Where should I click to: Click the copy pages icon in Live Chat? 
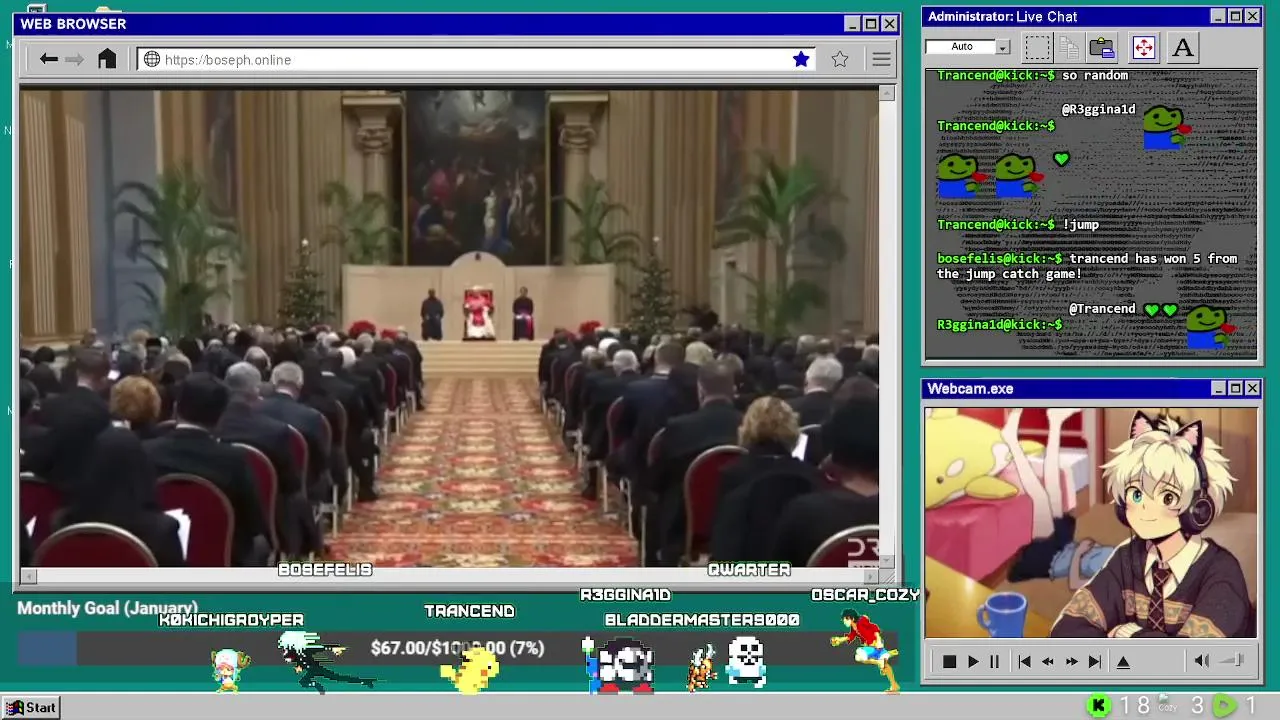click(1069, 47)
